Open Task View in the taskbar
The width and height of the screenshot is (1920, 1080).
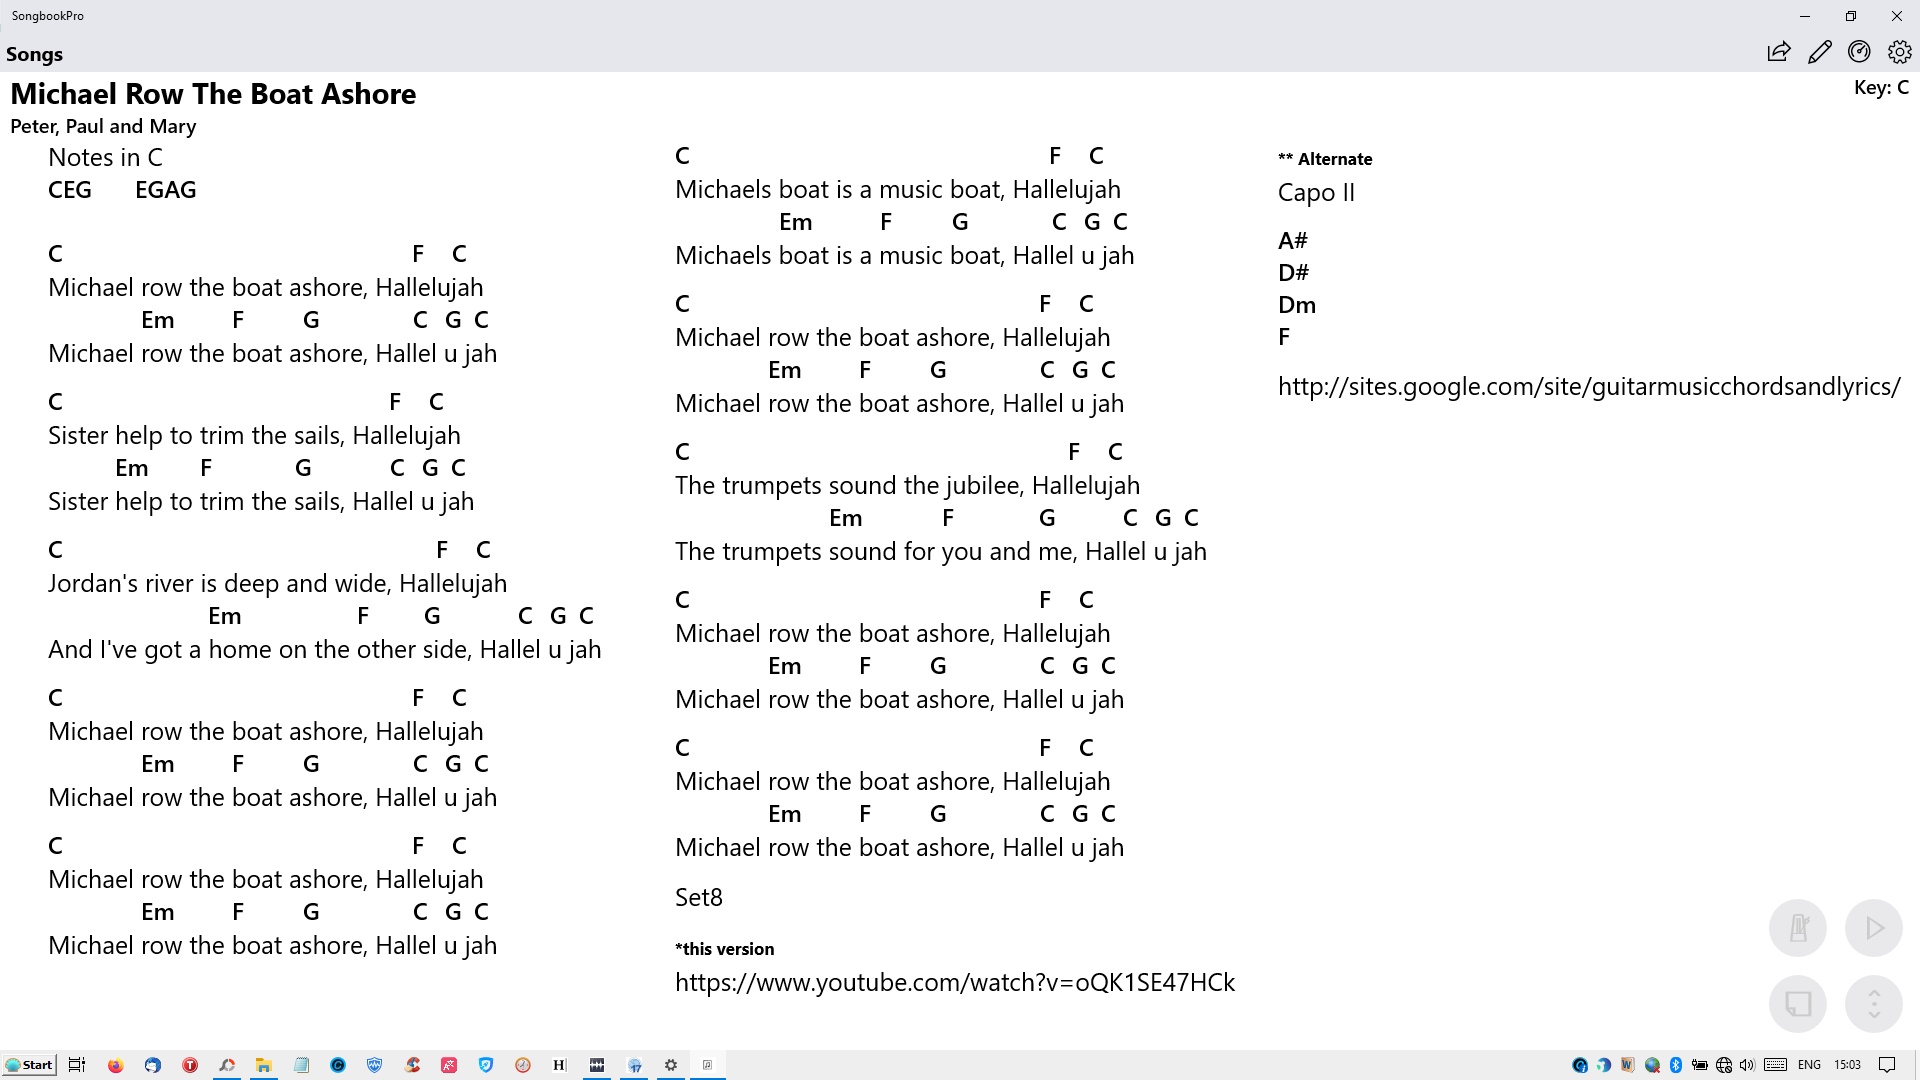[x=77, y=1065]
